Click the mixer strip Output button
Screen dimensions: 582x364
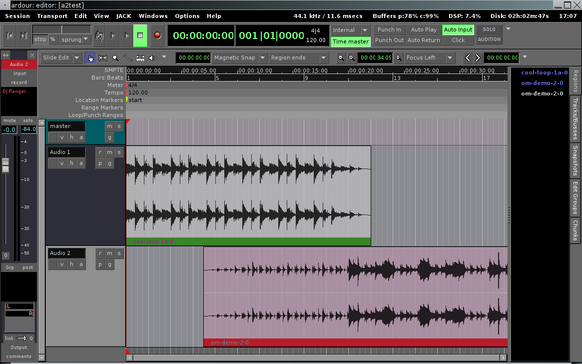click(x=19, y=347)
